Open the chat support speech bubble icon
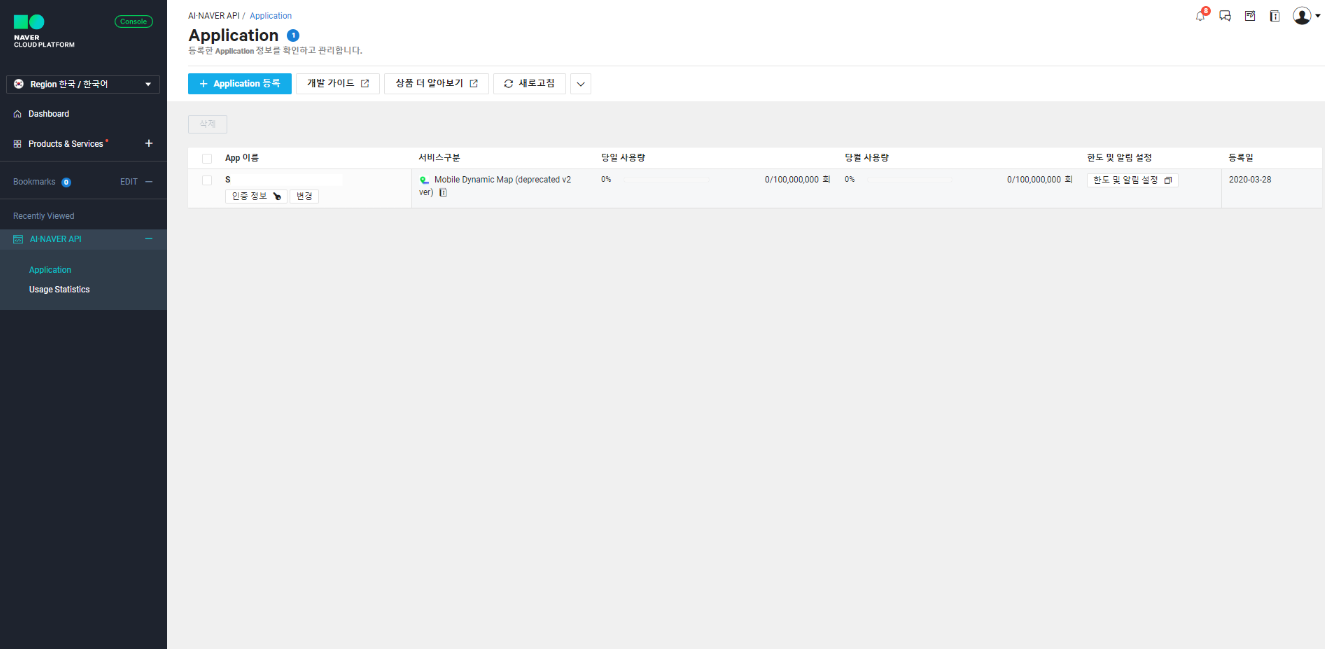 coord(1225,16)
